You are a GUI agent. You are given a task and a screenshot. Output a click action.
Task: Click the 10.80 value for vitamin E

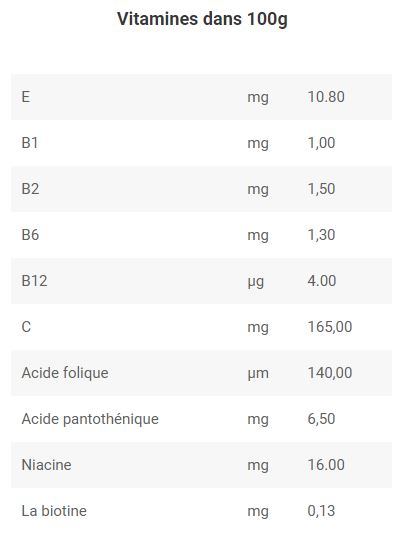point(326,97)
